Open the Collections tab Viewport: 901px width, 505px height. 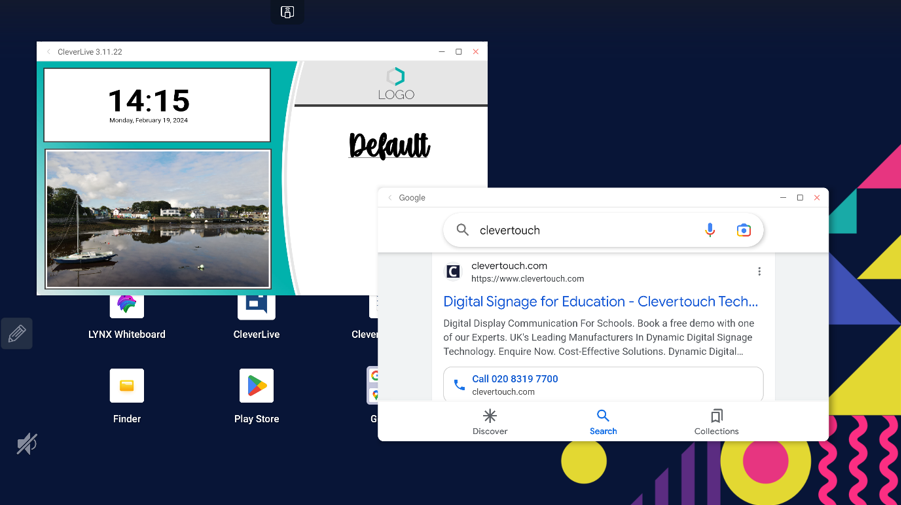(x=716, y=421)
